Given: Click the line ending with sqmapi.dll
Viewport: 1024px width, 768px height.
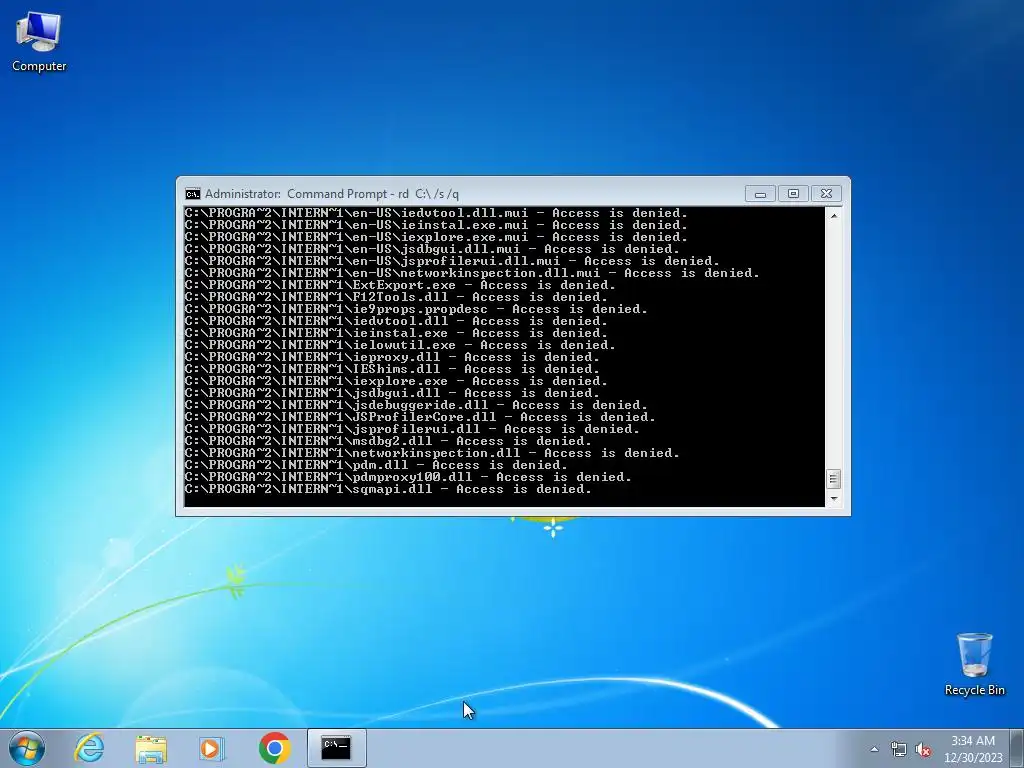Looking at the screenshot, I should tap(388, 489).
